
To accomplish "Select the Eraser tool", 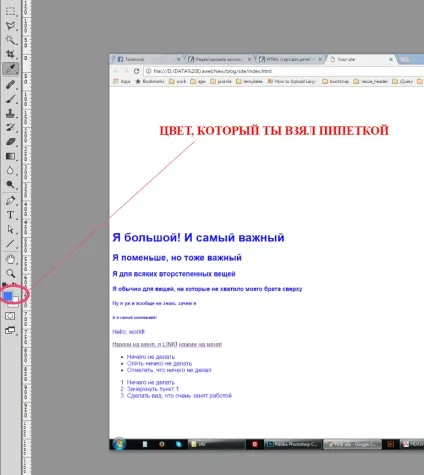I will 10,142.
